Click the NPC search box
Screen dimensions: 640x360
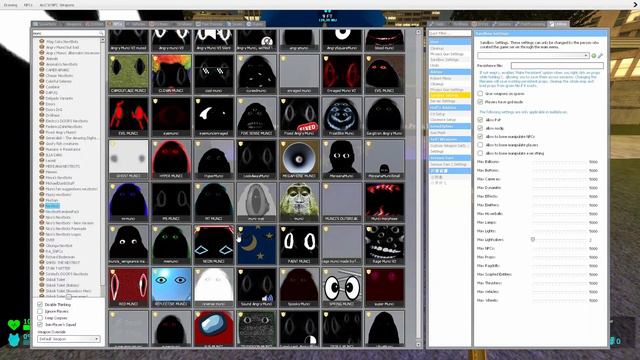tap(69, 33)
